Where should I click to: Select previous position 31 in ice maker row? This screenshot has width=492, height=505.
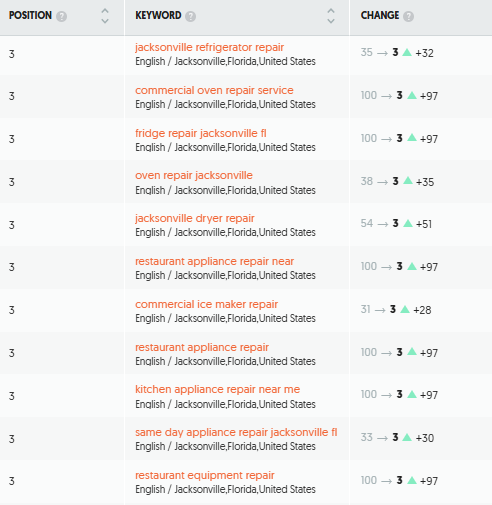[x=366, y=309]
